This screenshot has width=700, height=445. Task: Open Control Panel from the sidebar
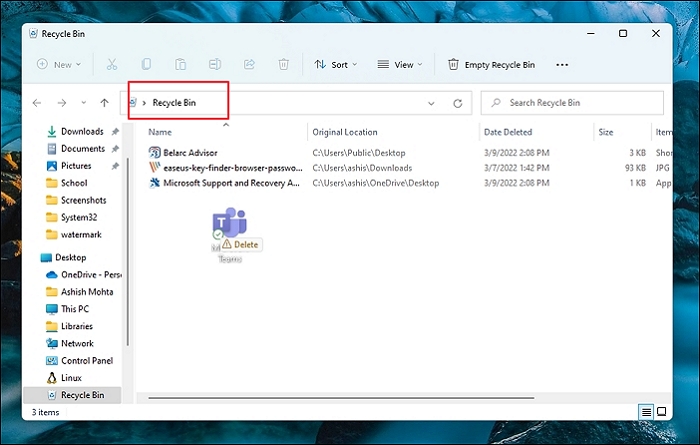[86, 360]
